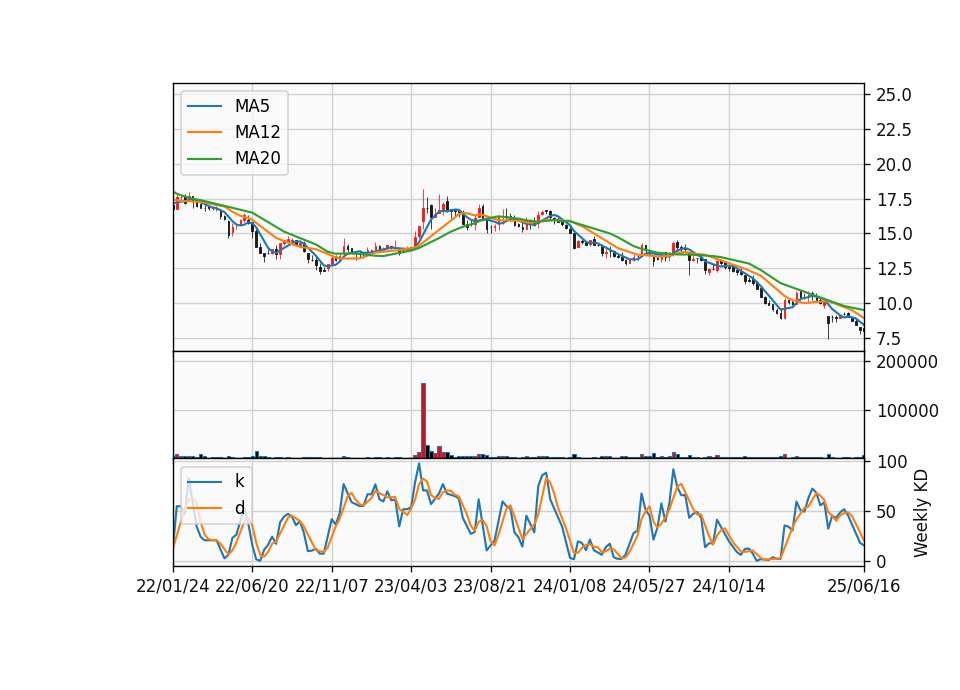Click the 25.0 price axis label

(894, 95)
